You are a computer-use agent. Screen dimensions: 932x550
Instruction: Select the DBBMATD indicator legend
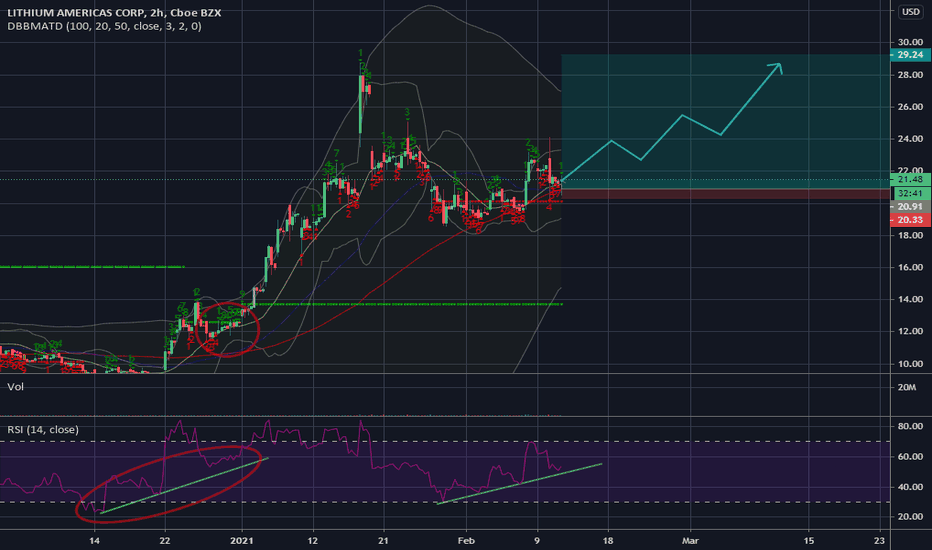(104, 26)
